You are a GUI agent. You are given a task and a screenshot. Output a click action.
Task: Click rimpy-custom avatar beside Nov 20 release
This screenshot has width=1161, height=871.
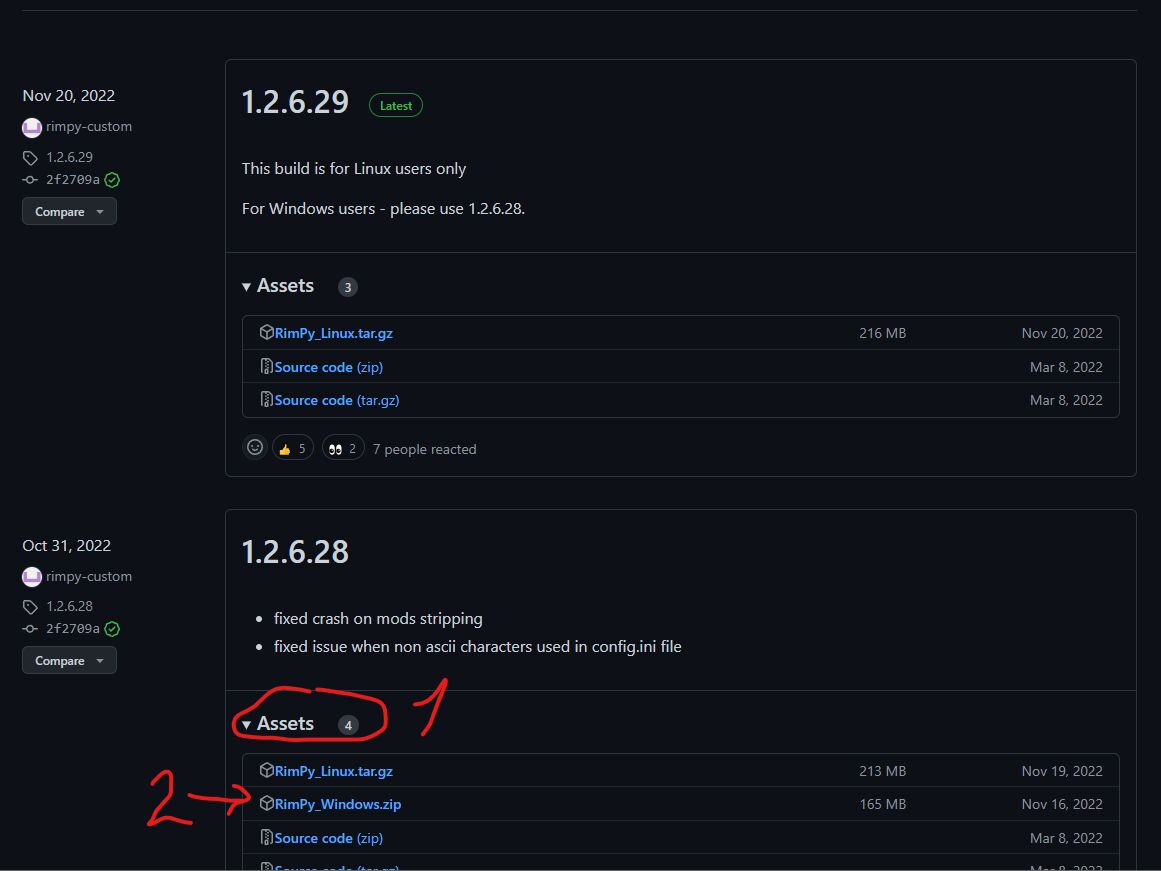pos(32,127)
